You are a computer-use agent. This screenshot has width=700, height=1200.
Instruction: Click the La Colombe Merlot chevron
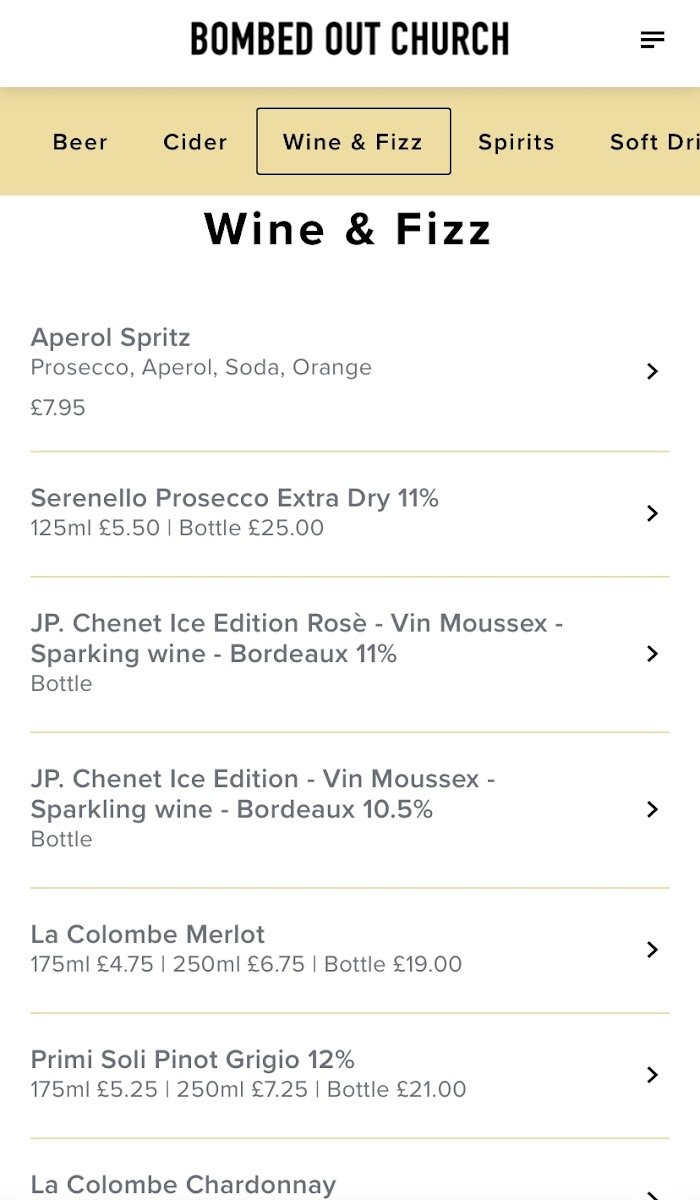point(652,949)
